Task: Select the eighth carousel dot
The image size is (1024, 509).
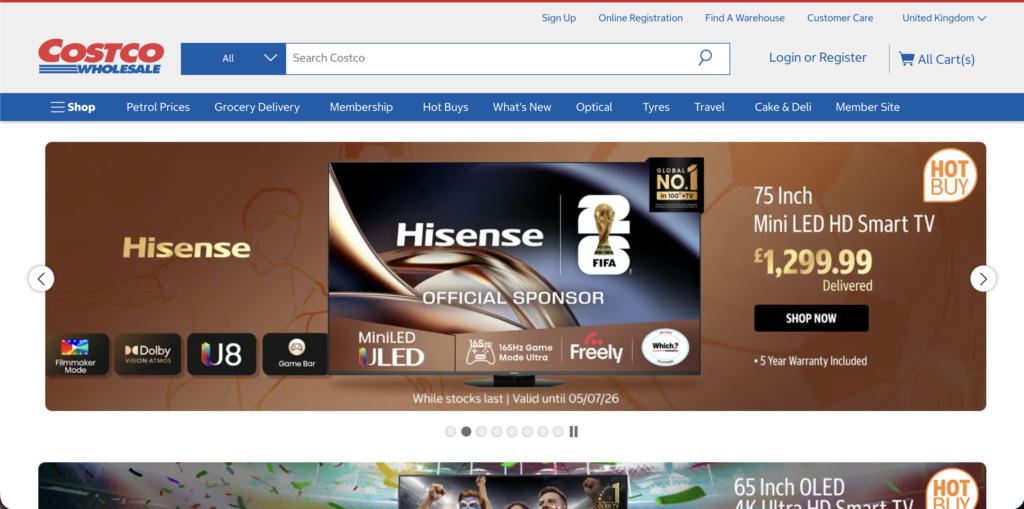Action: coord(558,432)
